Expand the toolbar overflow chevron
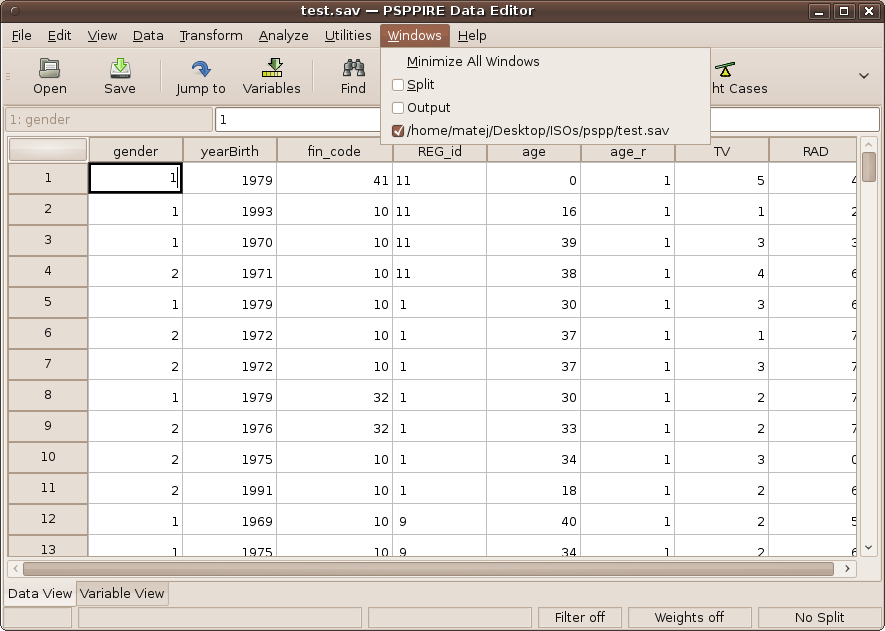This screenshot has height=631, width=885. pyautogui.click(x=863, y=76)
